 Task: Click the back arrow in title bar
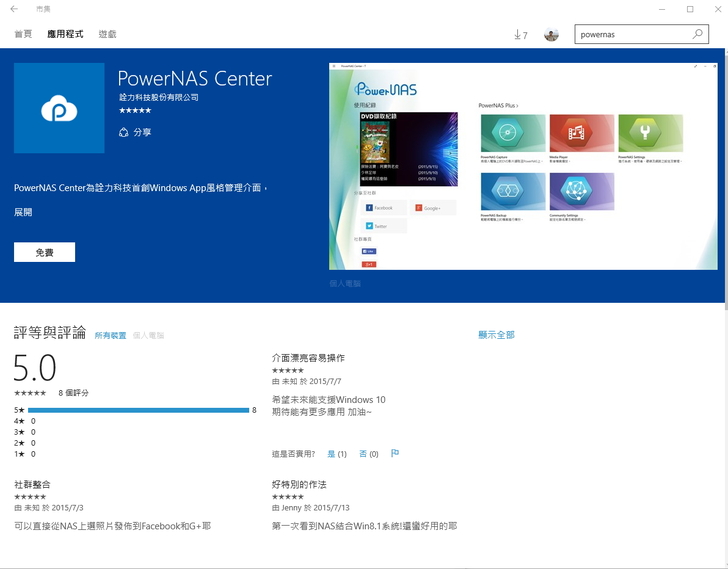click(x=13, y=9)
